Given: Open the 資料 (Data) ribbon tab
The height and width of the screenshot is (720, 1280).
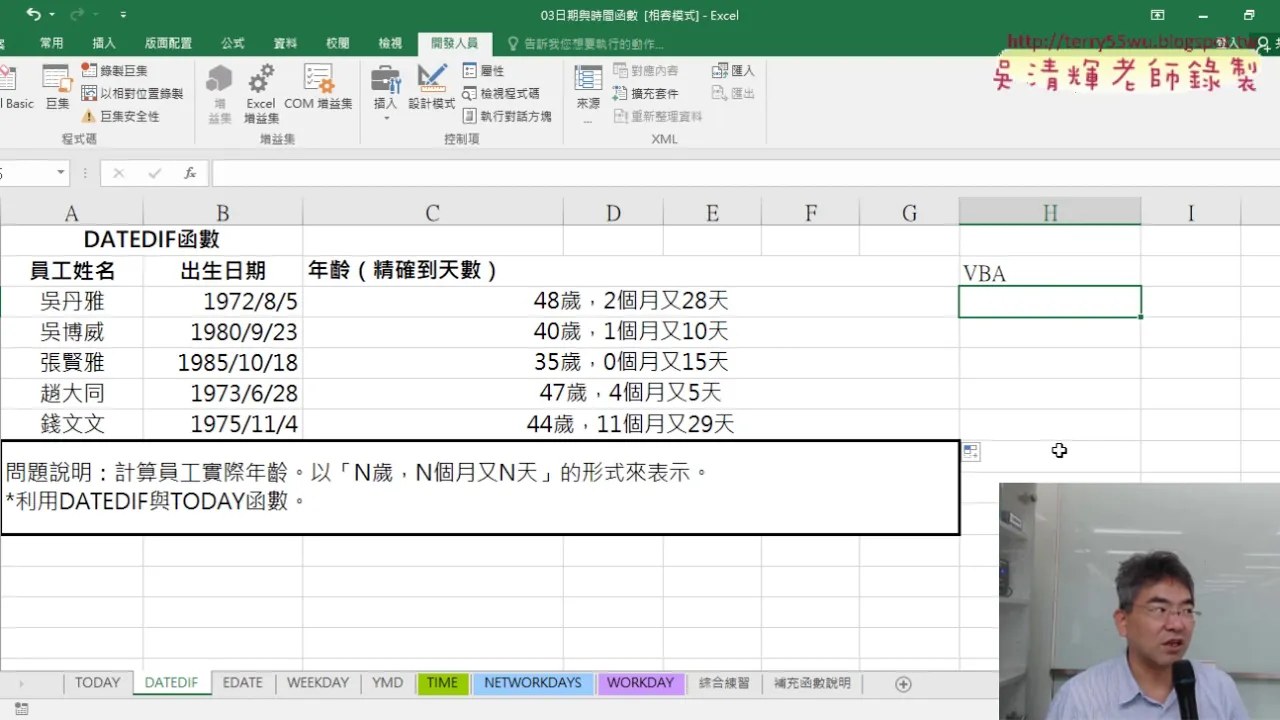Looking at the screenshot, I should coord(285,43).
